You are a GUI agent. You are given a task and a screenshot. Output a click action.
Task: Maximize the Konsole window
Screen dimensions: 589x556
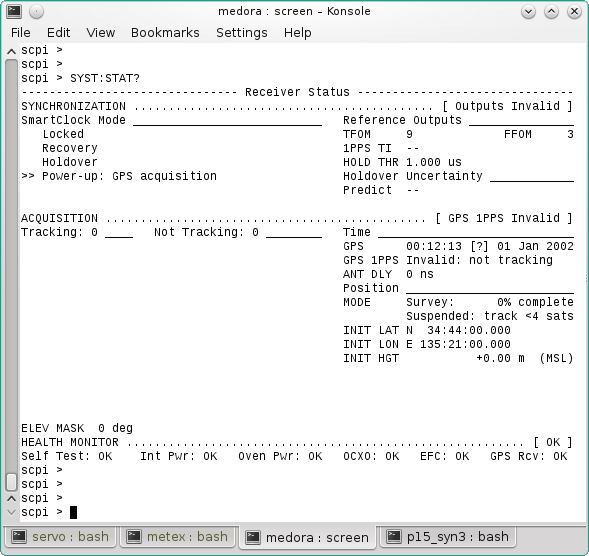[x=551, y=12]
